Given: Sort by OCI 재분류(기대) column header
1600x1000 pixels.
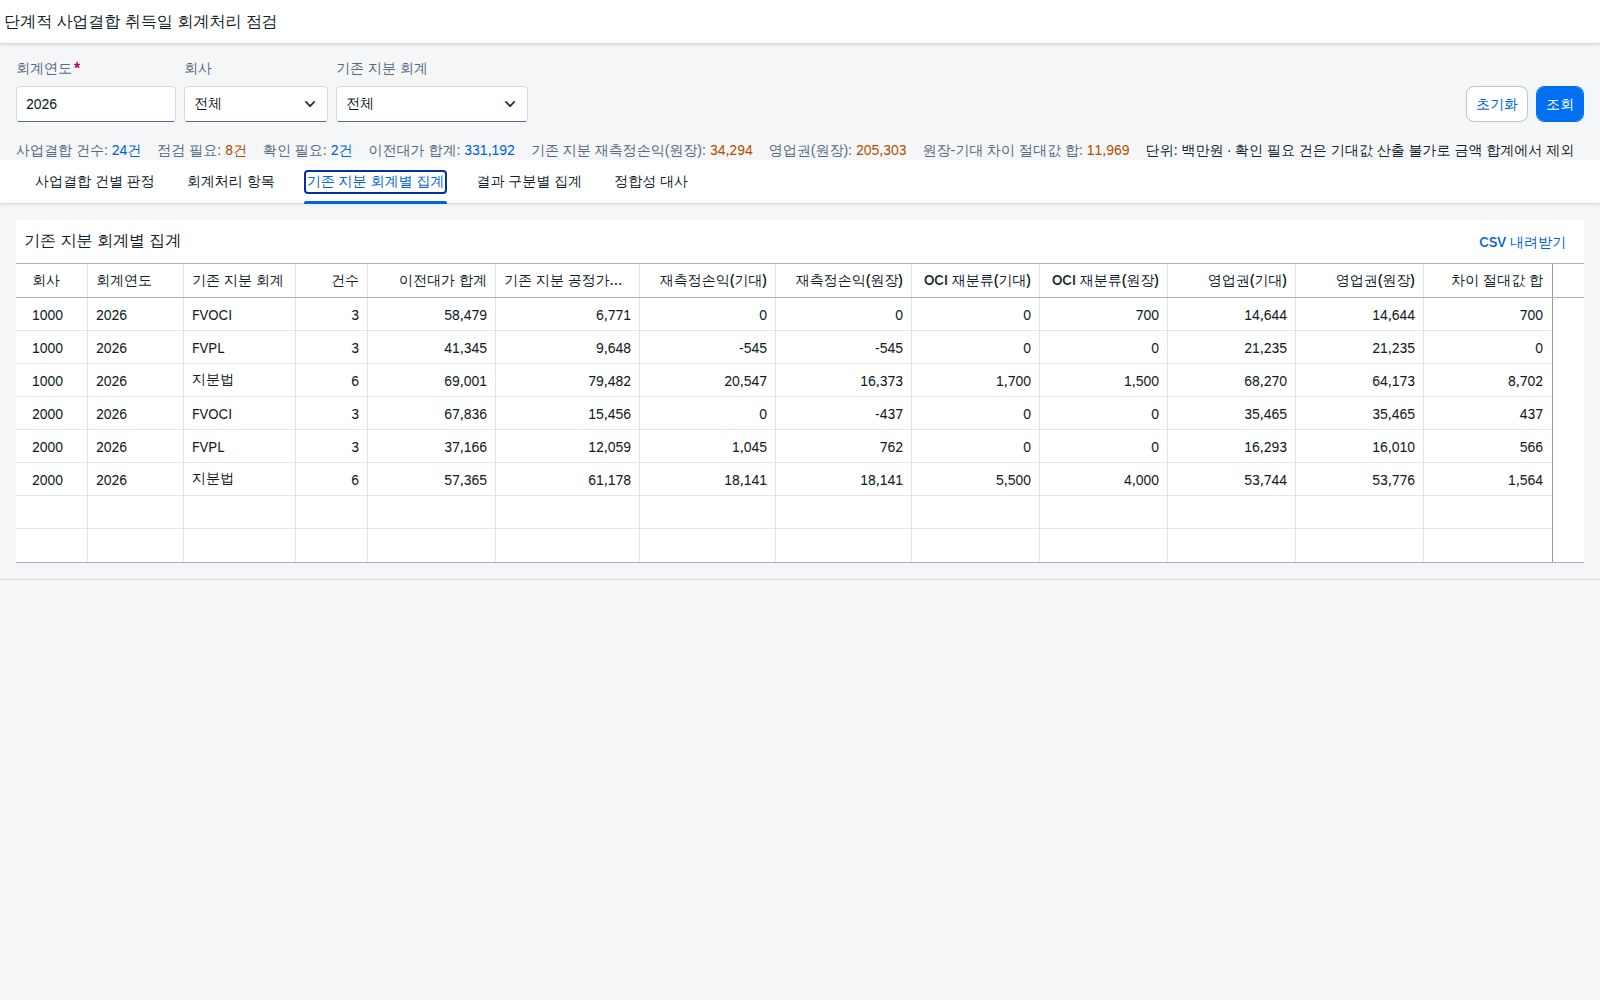Looking at the screenshot, I should click(x=976, y=281).
